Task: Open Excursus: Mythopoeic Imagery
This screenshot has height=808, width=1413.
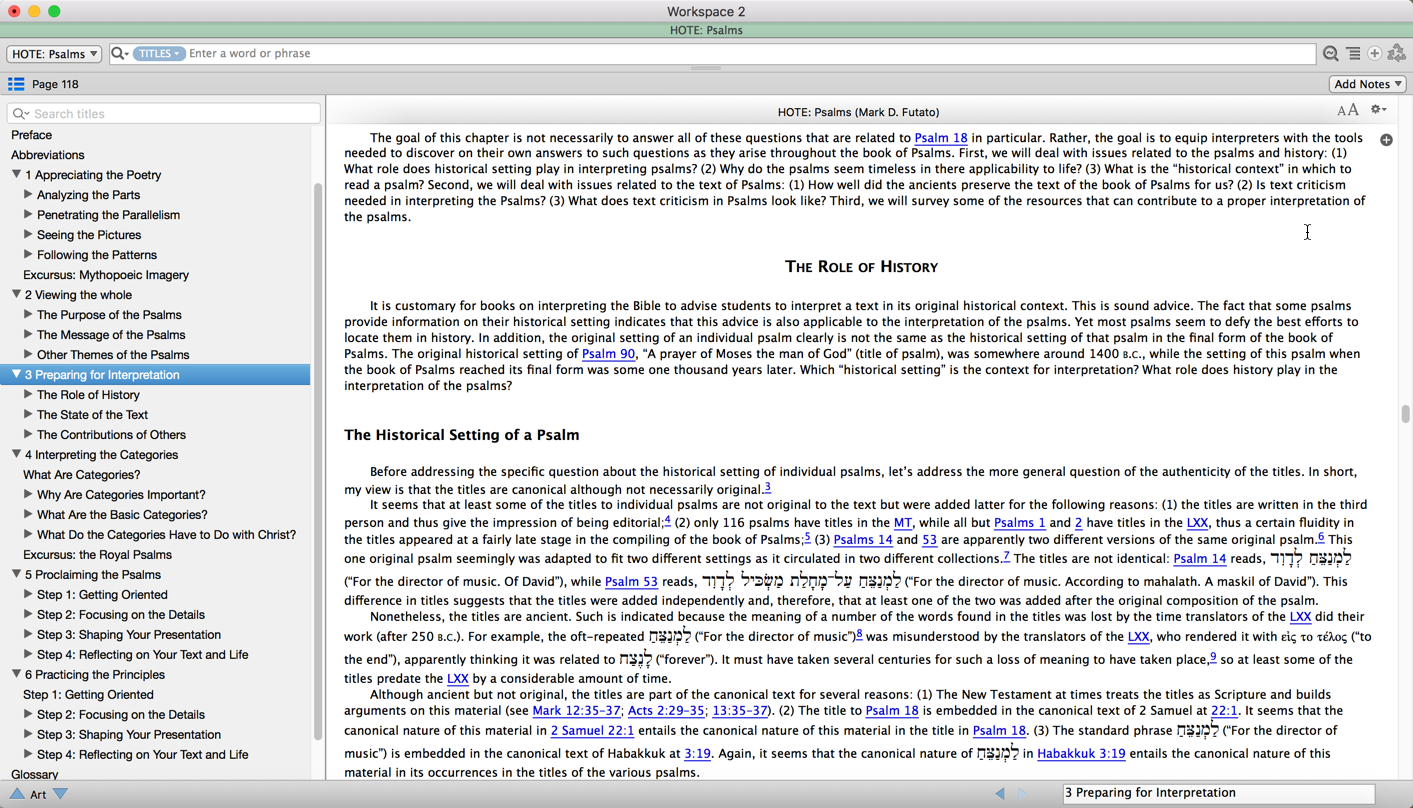Action: (x=106, y=275)
